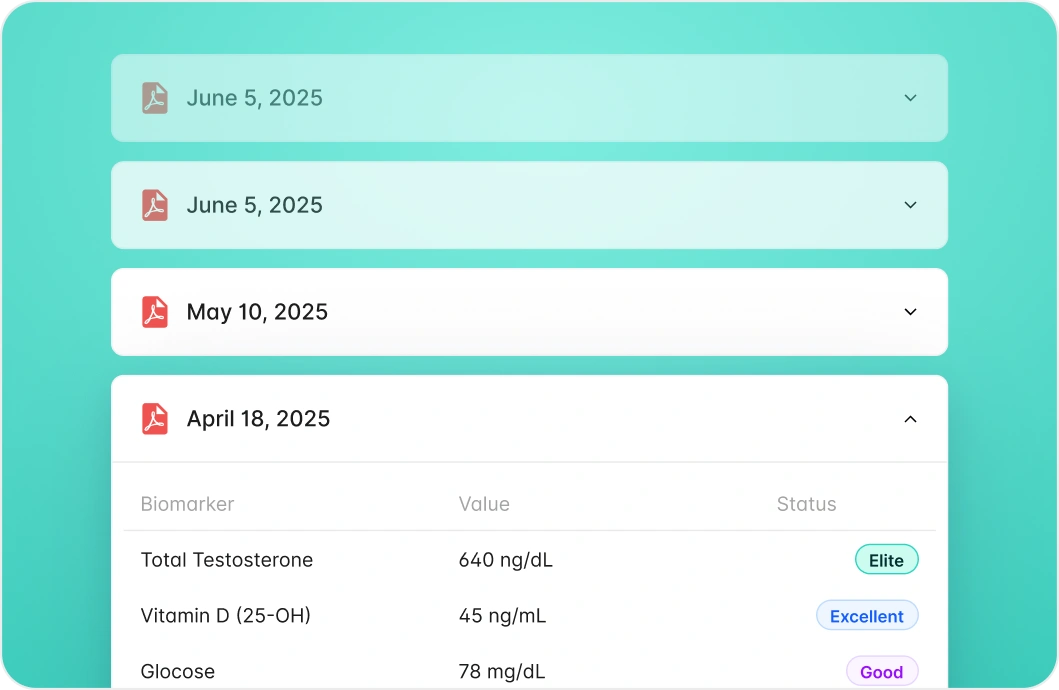Select the Total Testosterone biomarker row
1059x690 pixels.
coord(227,560)
